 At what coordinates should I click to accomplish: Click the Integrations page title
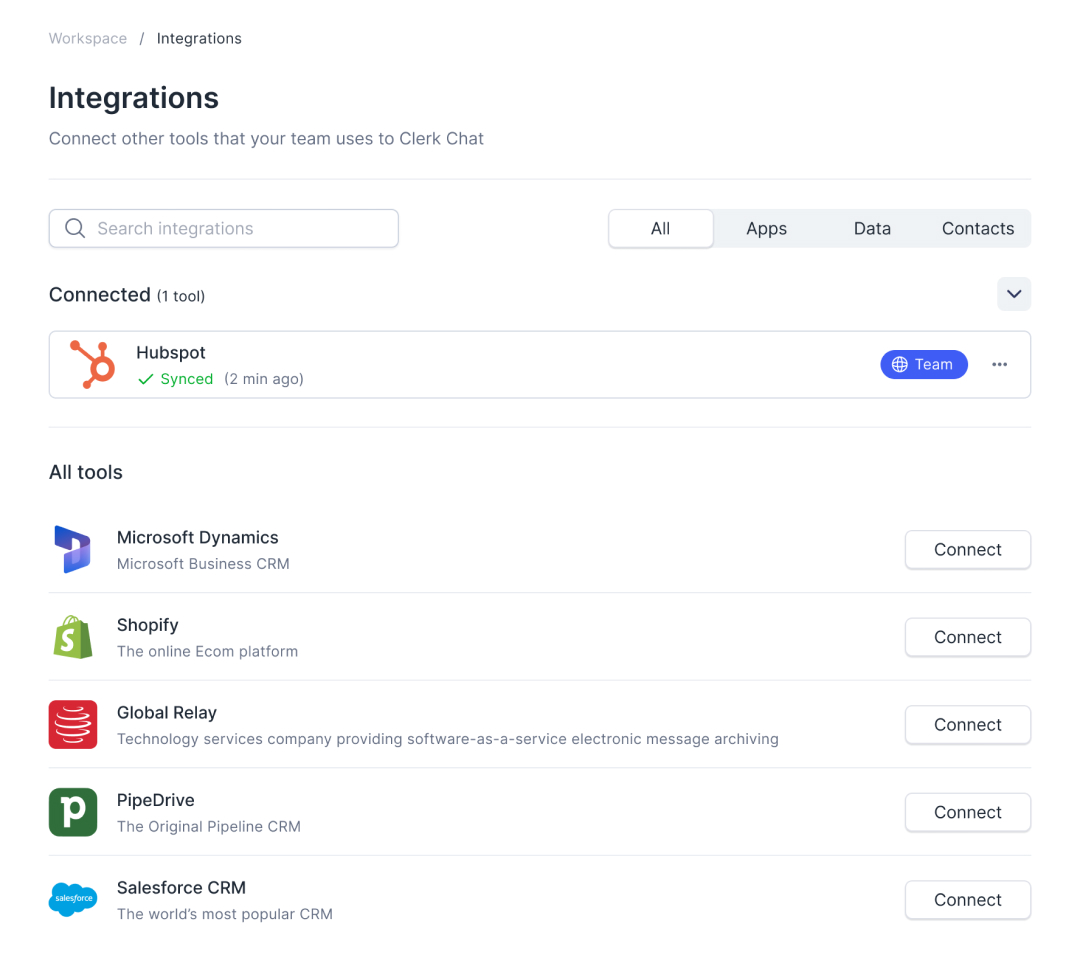pyautogui.click(x=134, y=98)
